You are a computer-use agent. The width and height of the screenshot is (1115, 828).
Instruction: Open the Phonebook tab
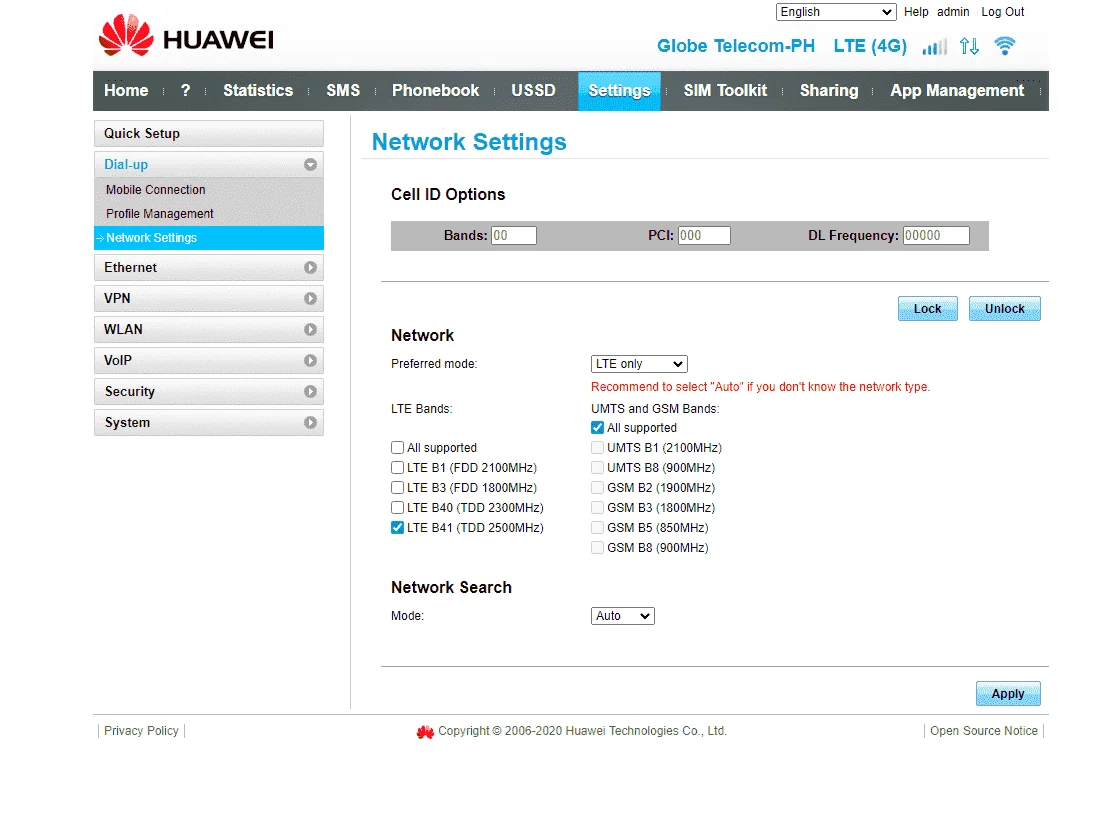[435, 90]
